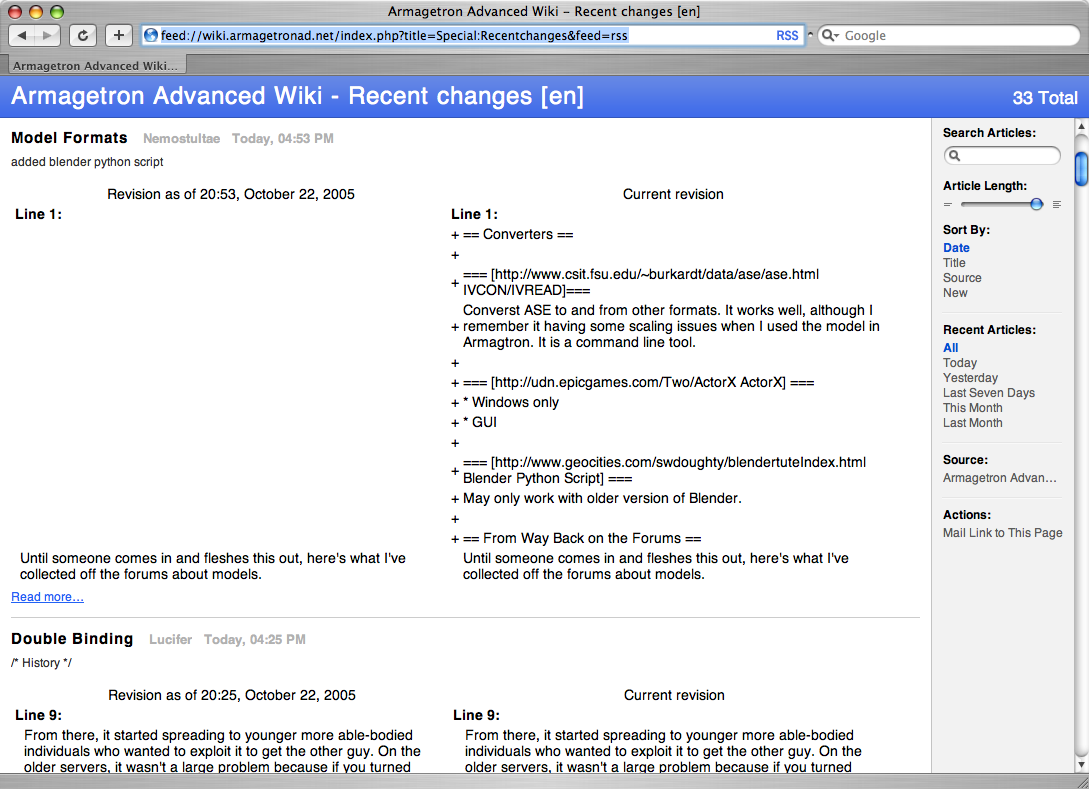Open Read more link under Model Formats
The width and height of the screenshot is (1089, 789).
(x=47, y=597)
